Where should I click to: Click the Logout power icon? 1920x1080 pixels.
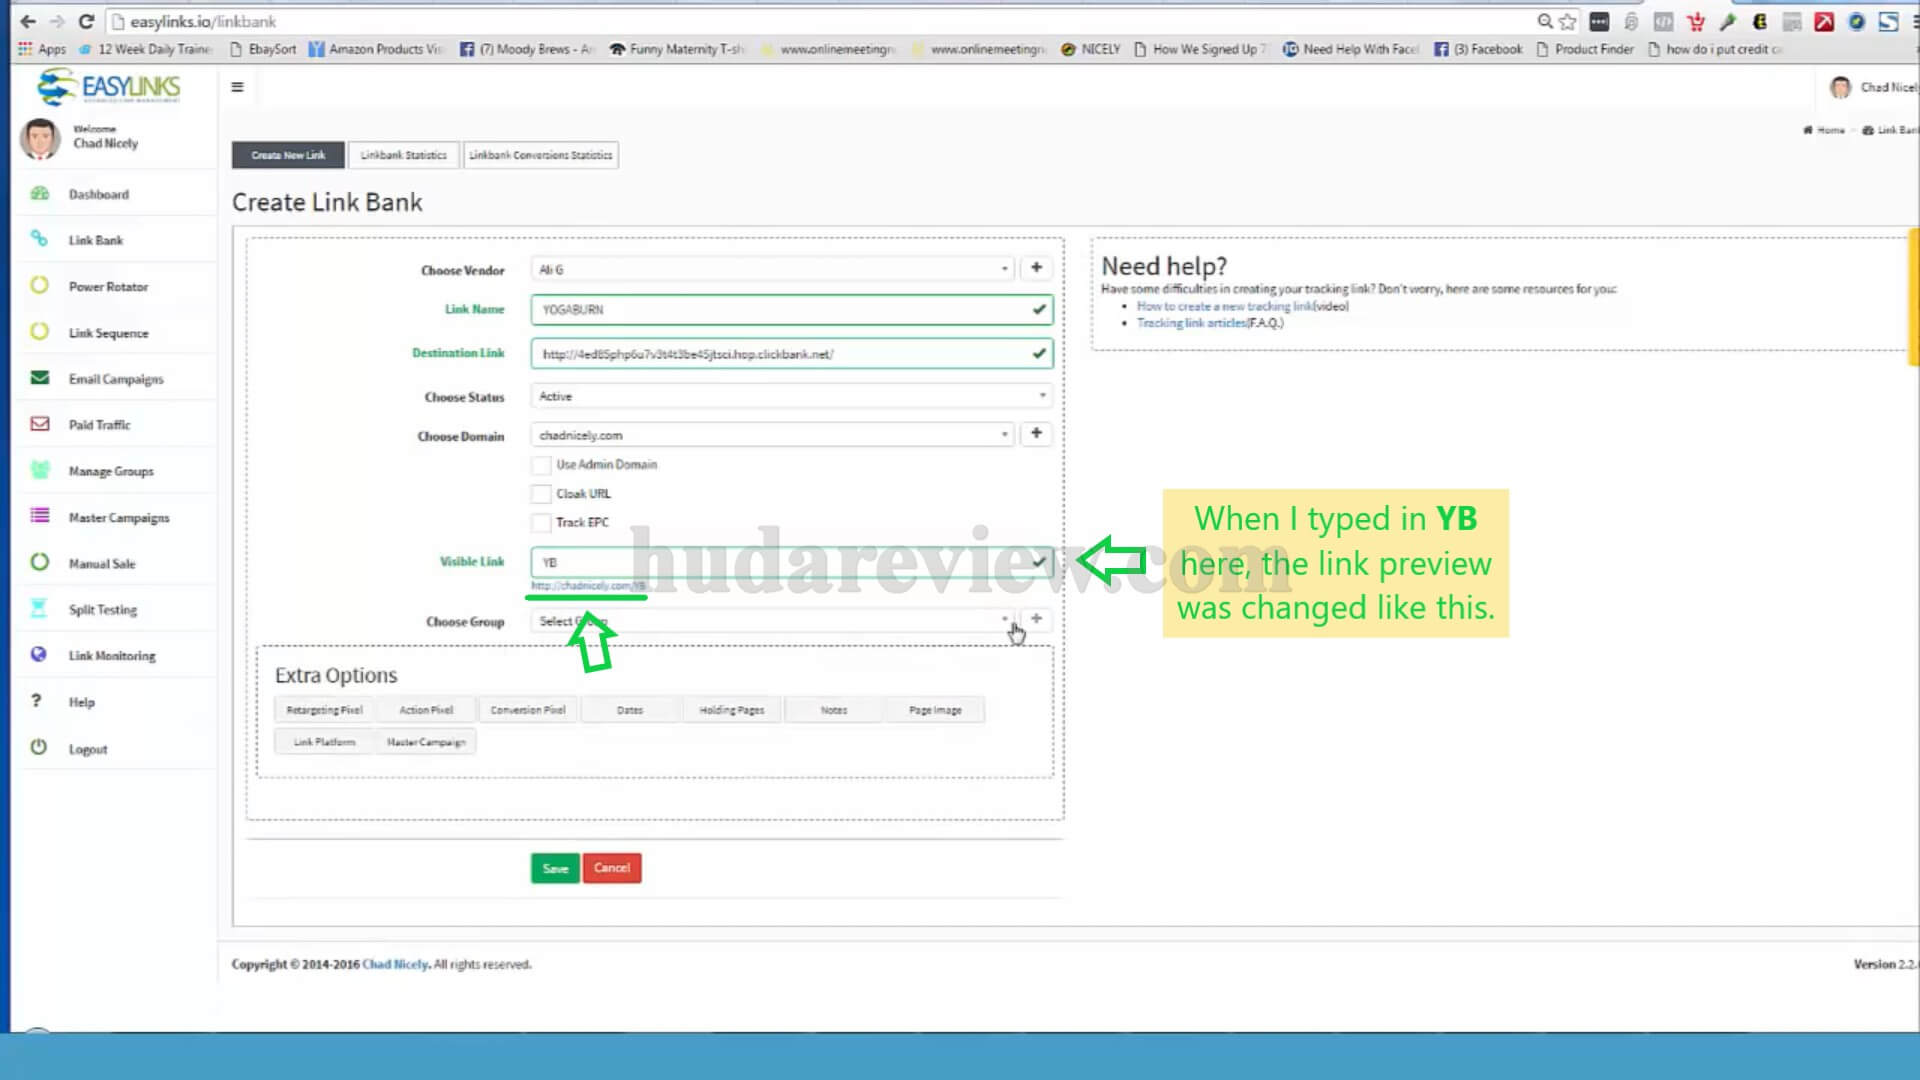point(39,747)
